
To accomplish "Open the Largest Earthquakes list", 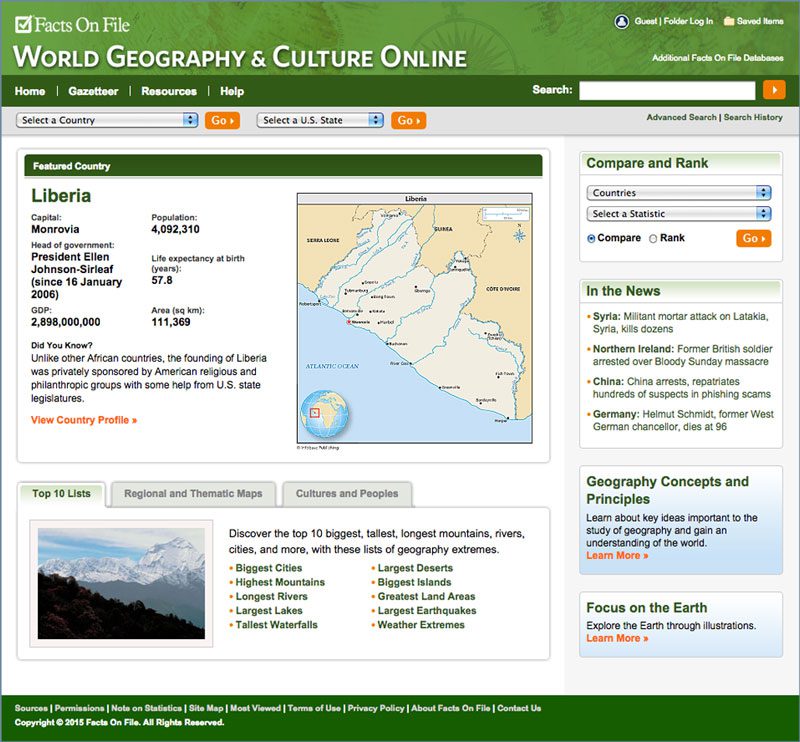I will [427, 611].
